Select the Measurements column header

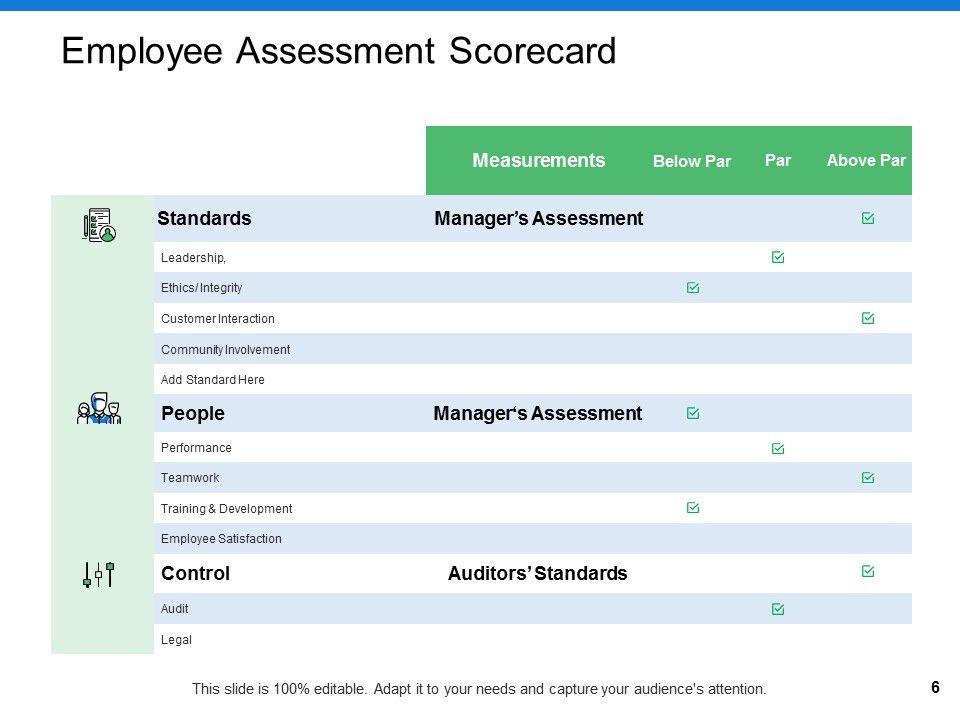(x=538, y=160)
